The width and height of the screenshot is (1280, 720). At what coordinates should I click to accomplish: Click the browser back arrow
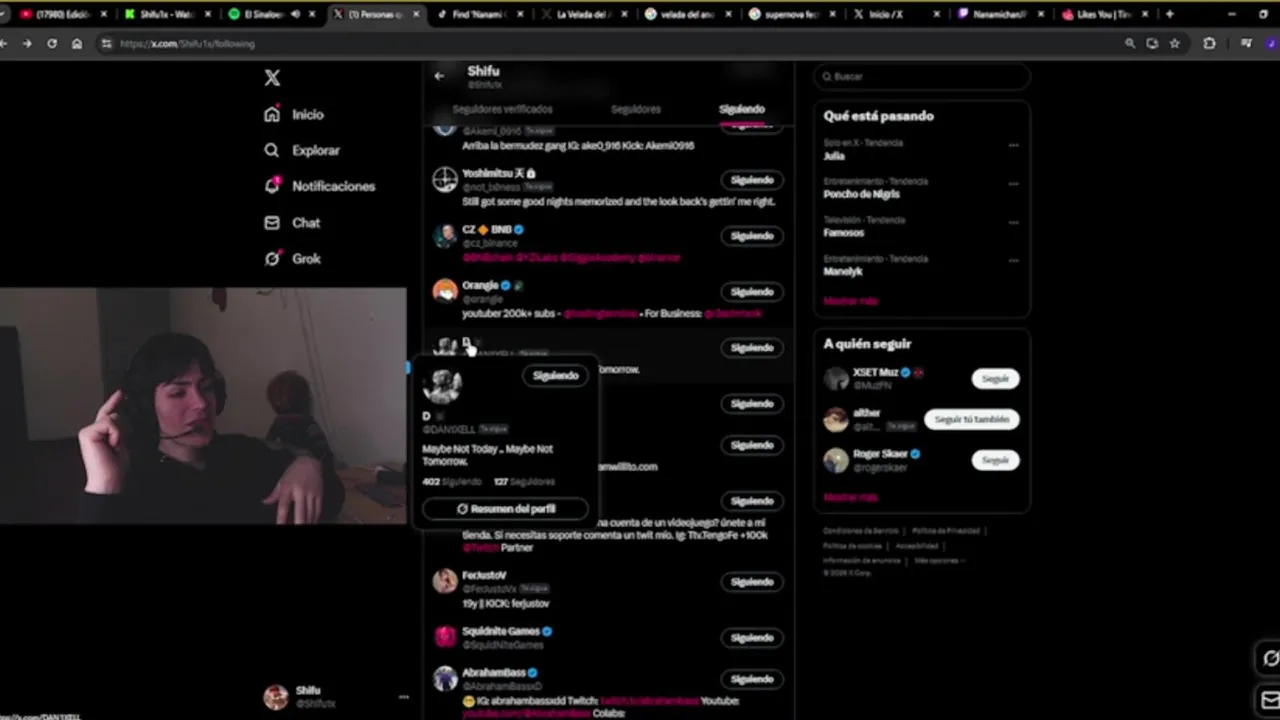click(4, 44)
